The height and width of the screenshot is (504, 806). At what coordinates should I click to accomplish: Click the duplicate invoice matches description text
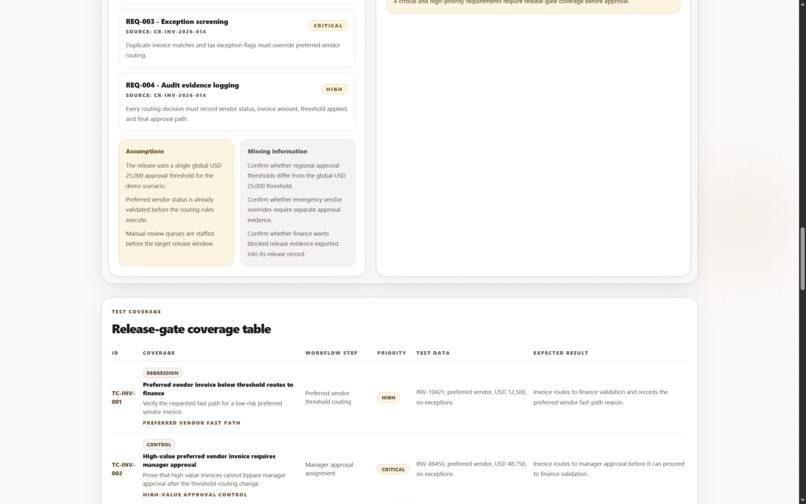[233, 50]
